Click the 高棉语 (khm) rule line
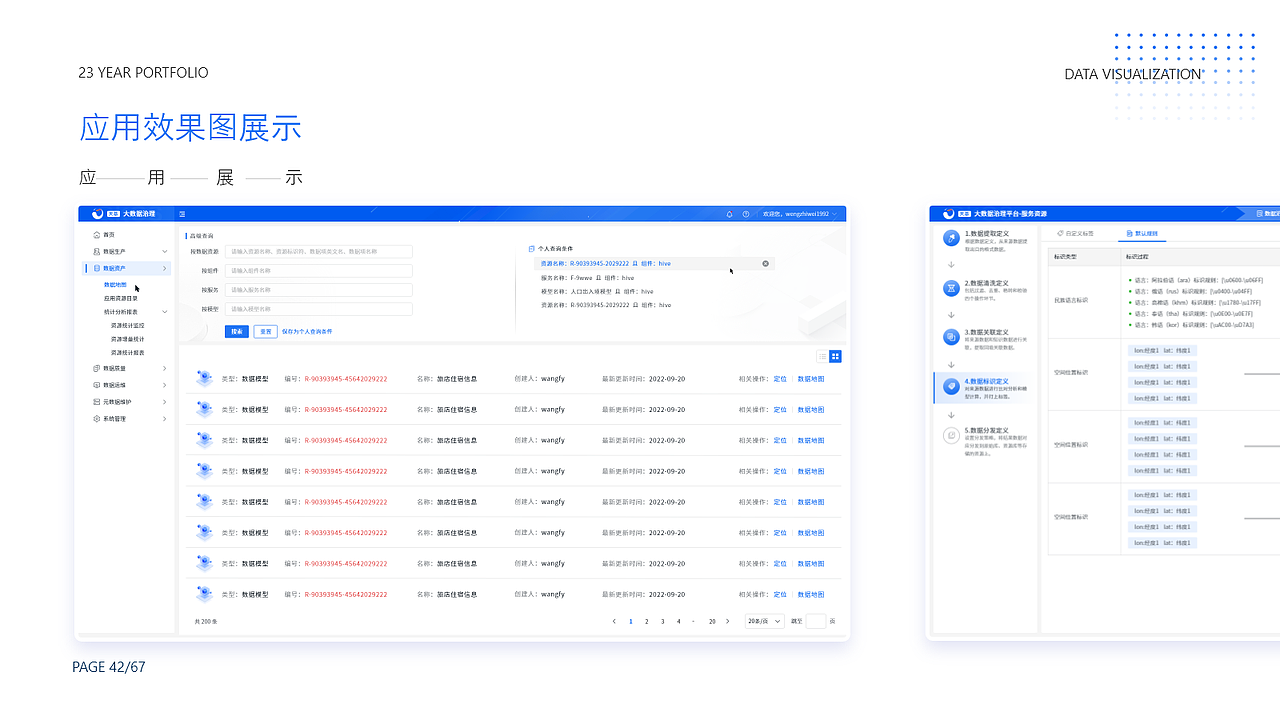The image size is (1280, 720). 1195,302
